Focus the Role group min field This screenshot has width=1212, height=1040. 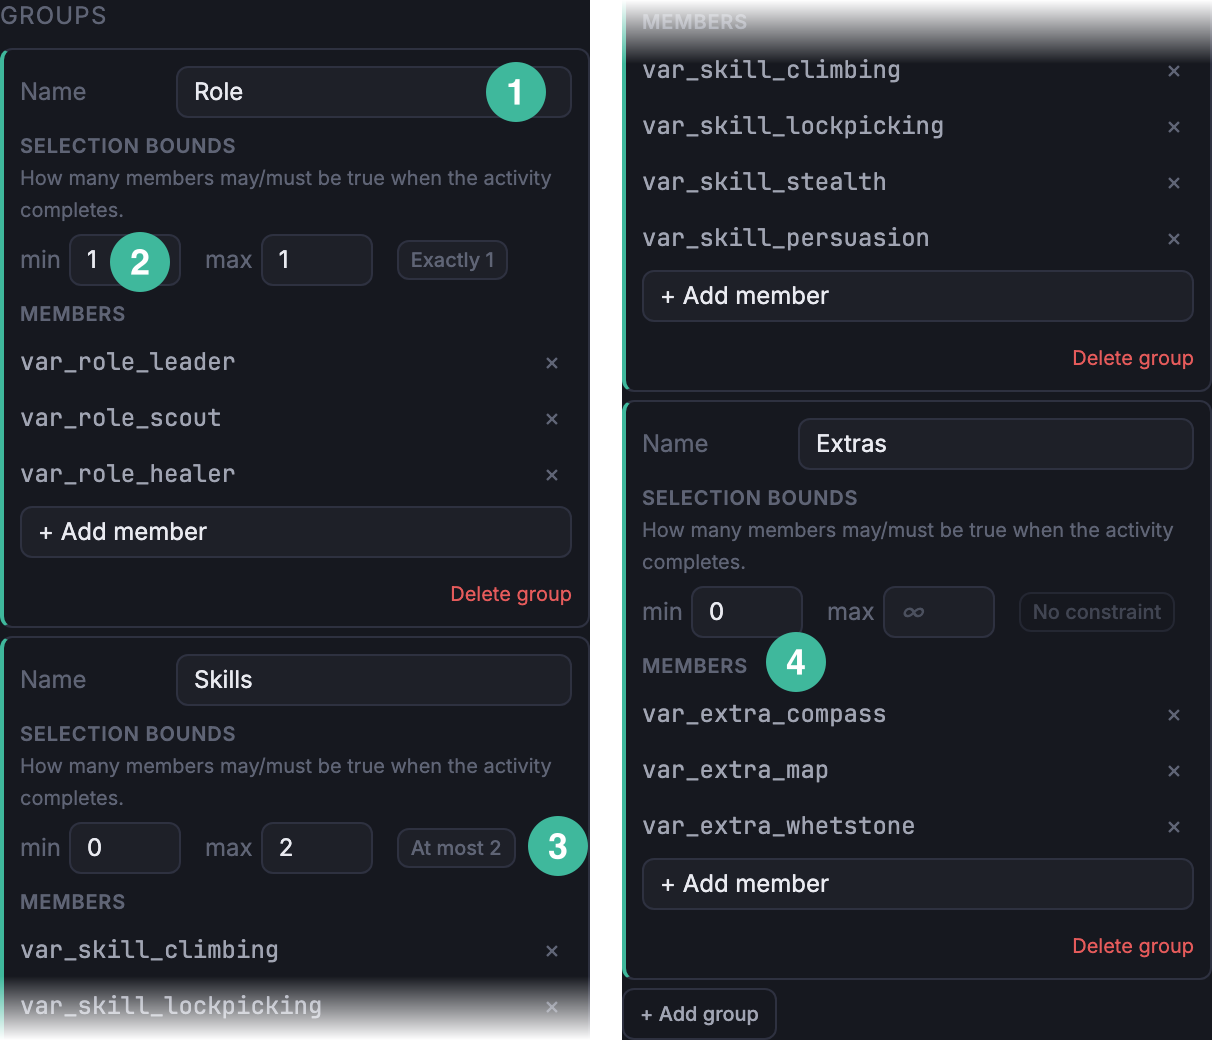[x=125, y=260]
